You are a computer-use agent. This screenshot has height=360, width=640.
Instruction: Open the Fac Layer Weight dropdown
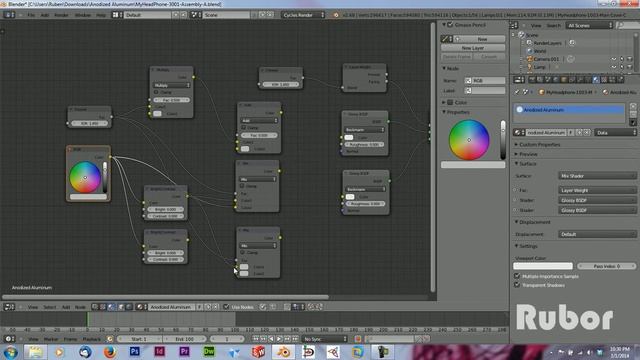click(x=597, y=190)
